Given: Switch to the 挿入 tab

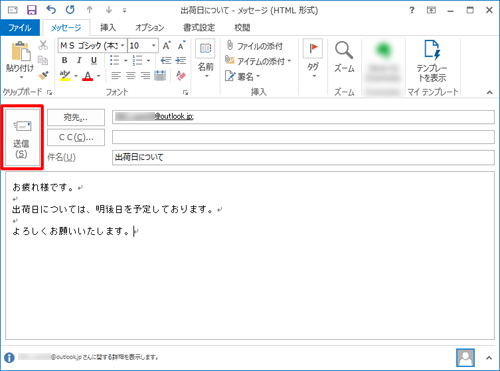Looking at the screenshot, I should [x=108, y=28].
